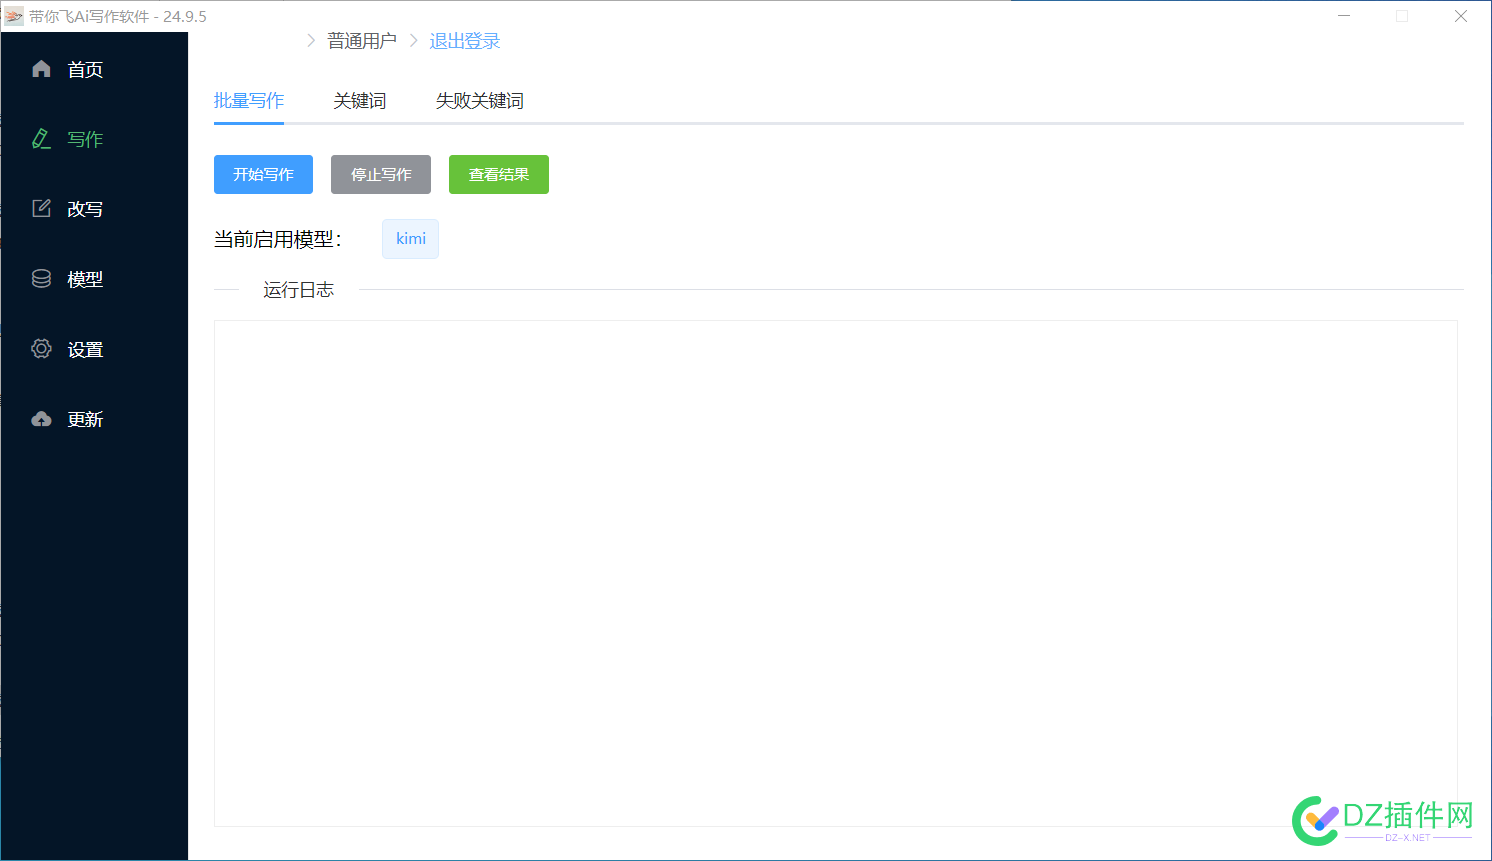Click the settings gear icon
The height and width of the screenshot is (861, 1492).
click(x=41, y=349)
